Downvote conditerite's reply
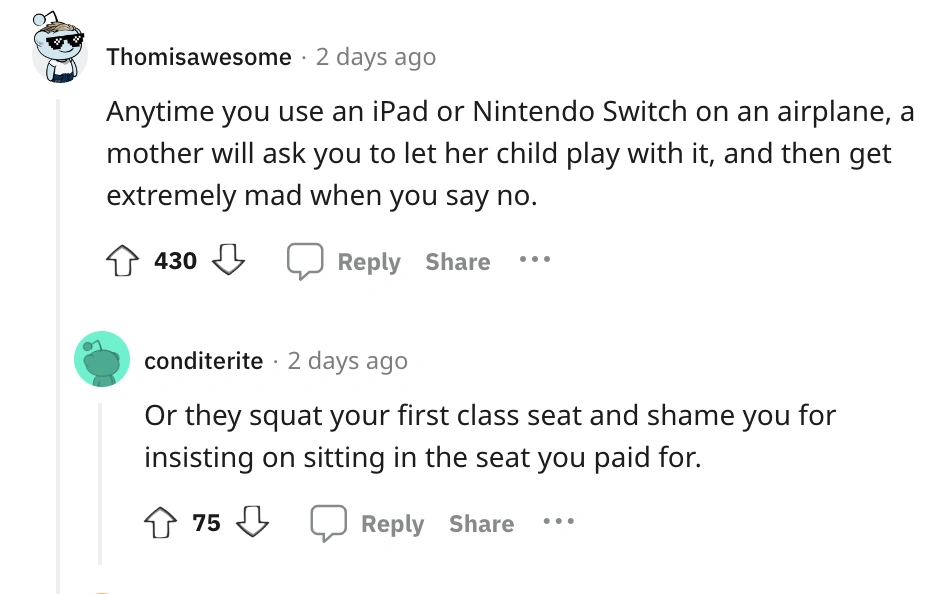Image resolution: width=949 pixels, height=594 pixels. (x=251, y=523)
